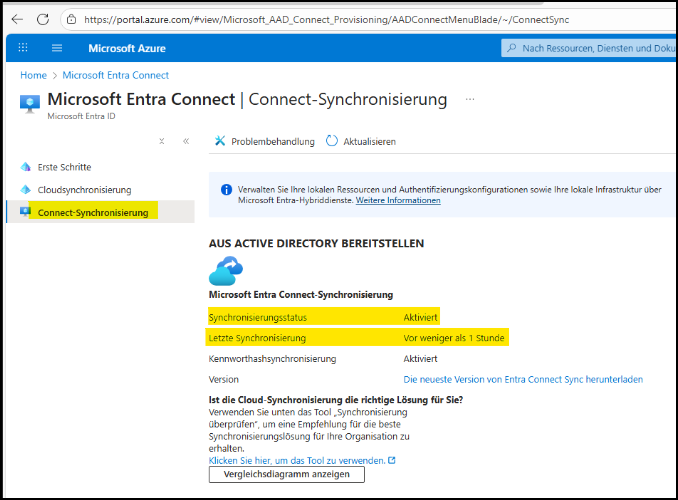This screenshot has height=500, width=678.
Task: Click the magnifier icon in the search box
Action: pyautogui.click(x=511, y=48)
